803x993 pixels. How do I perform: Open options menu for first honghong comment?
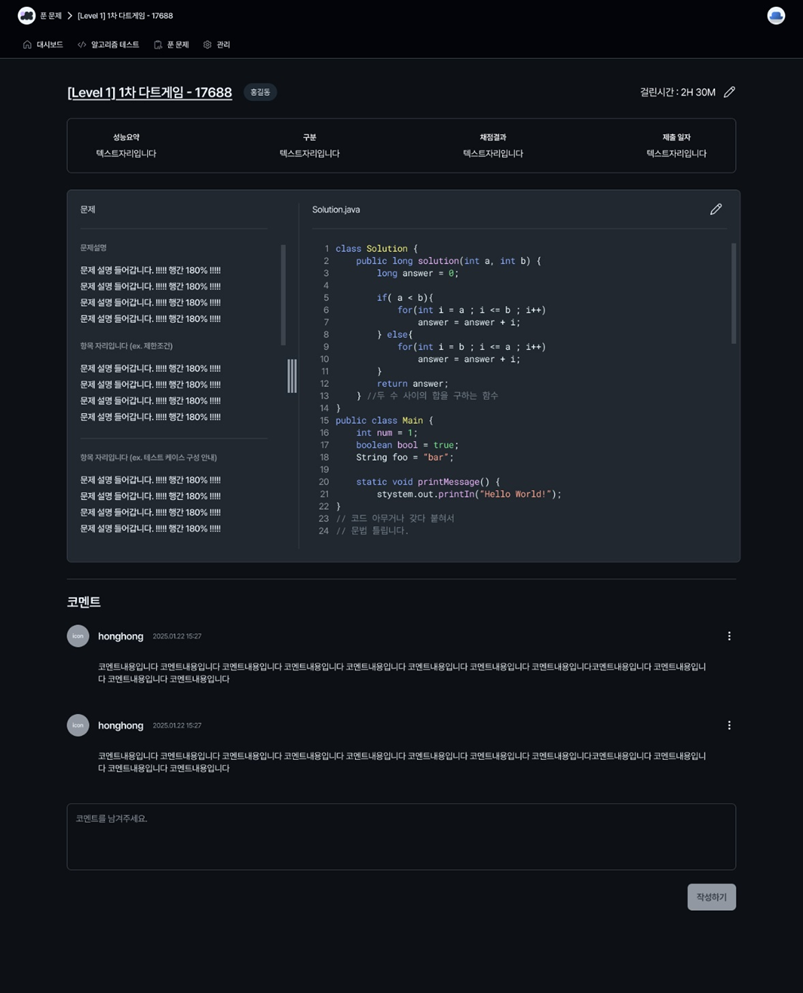click(729, 636)
